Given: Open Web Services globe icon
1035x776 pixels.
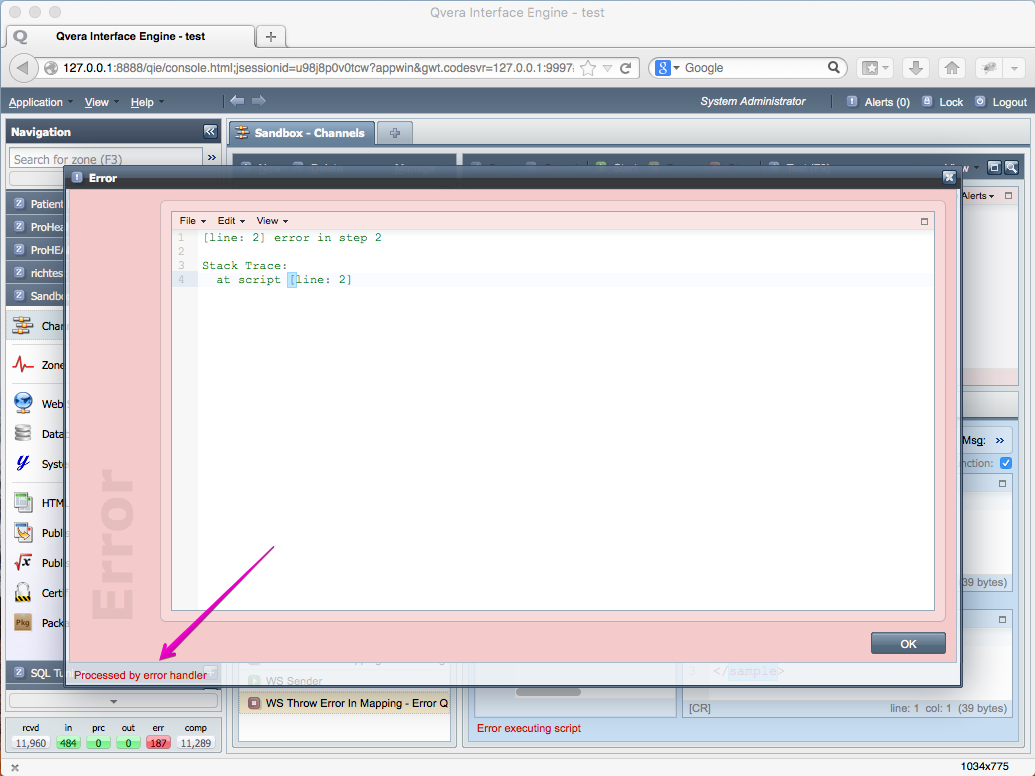Looking at the screenshot, I should (22, 403).
